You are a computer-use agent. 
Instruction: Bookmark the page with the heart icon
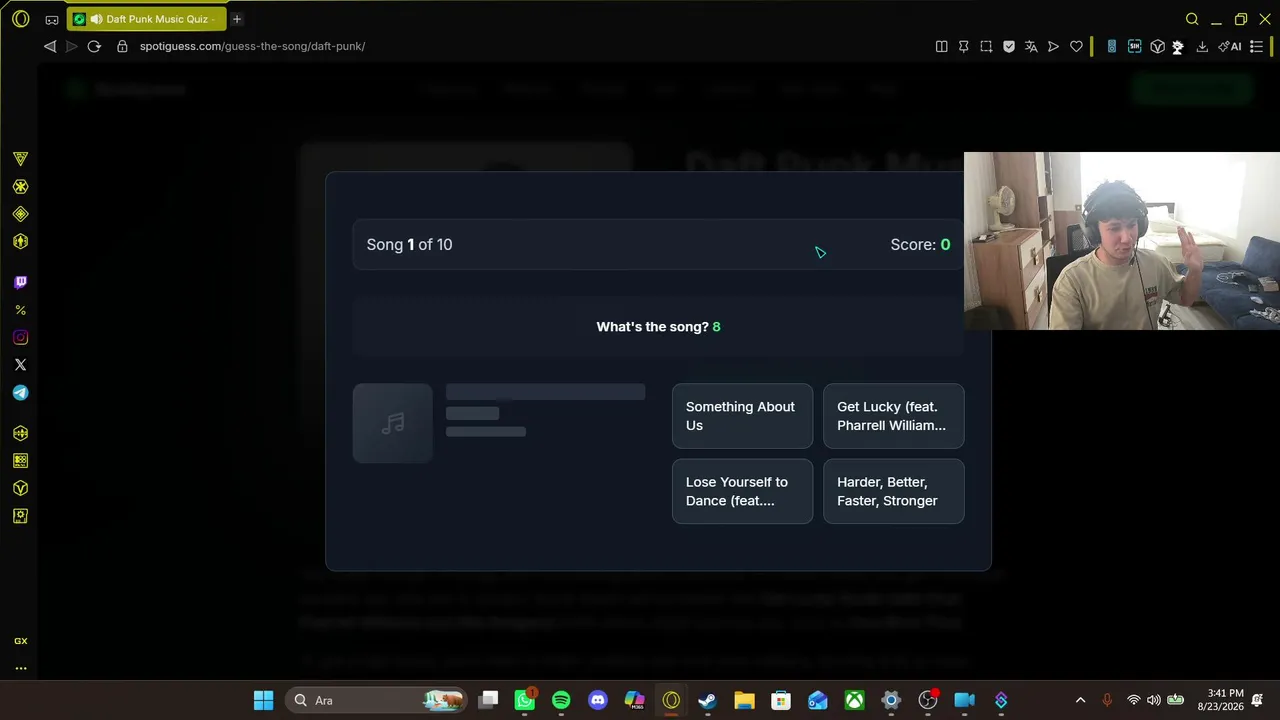coord(1076,46)
